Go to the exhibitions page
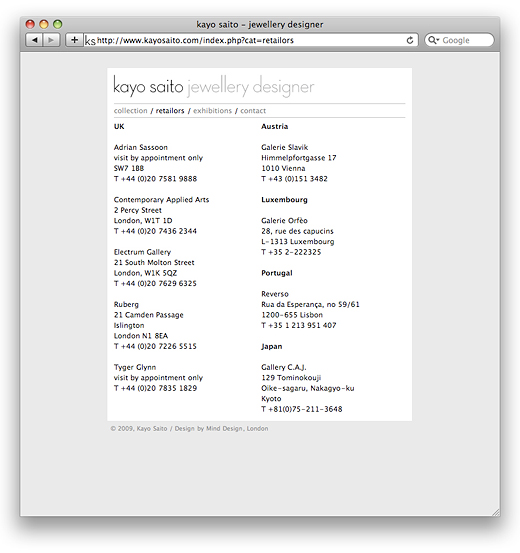The height and width of the screenshot is (553, 520). click(x=212, y=111)
